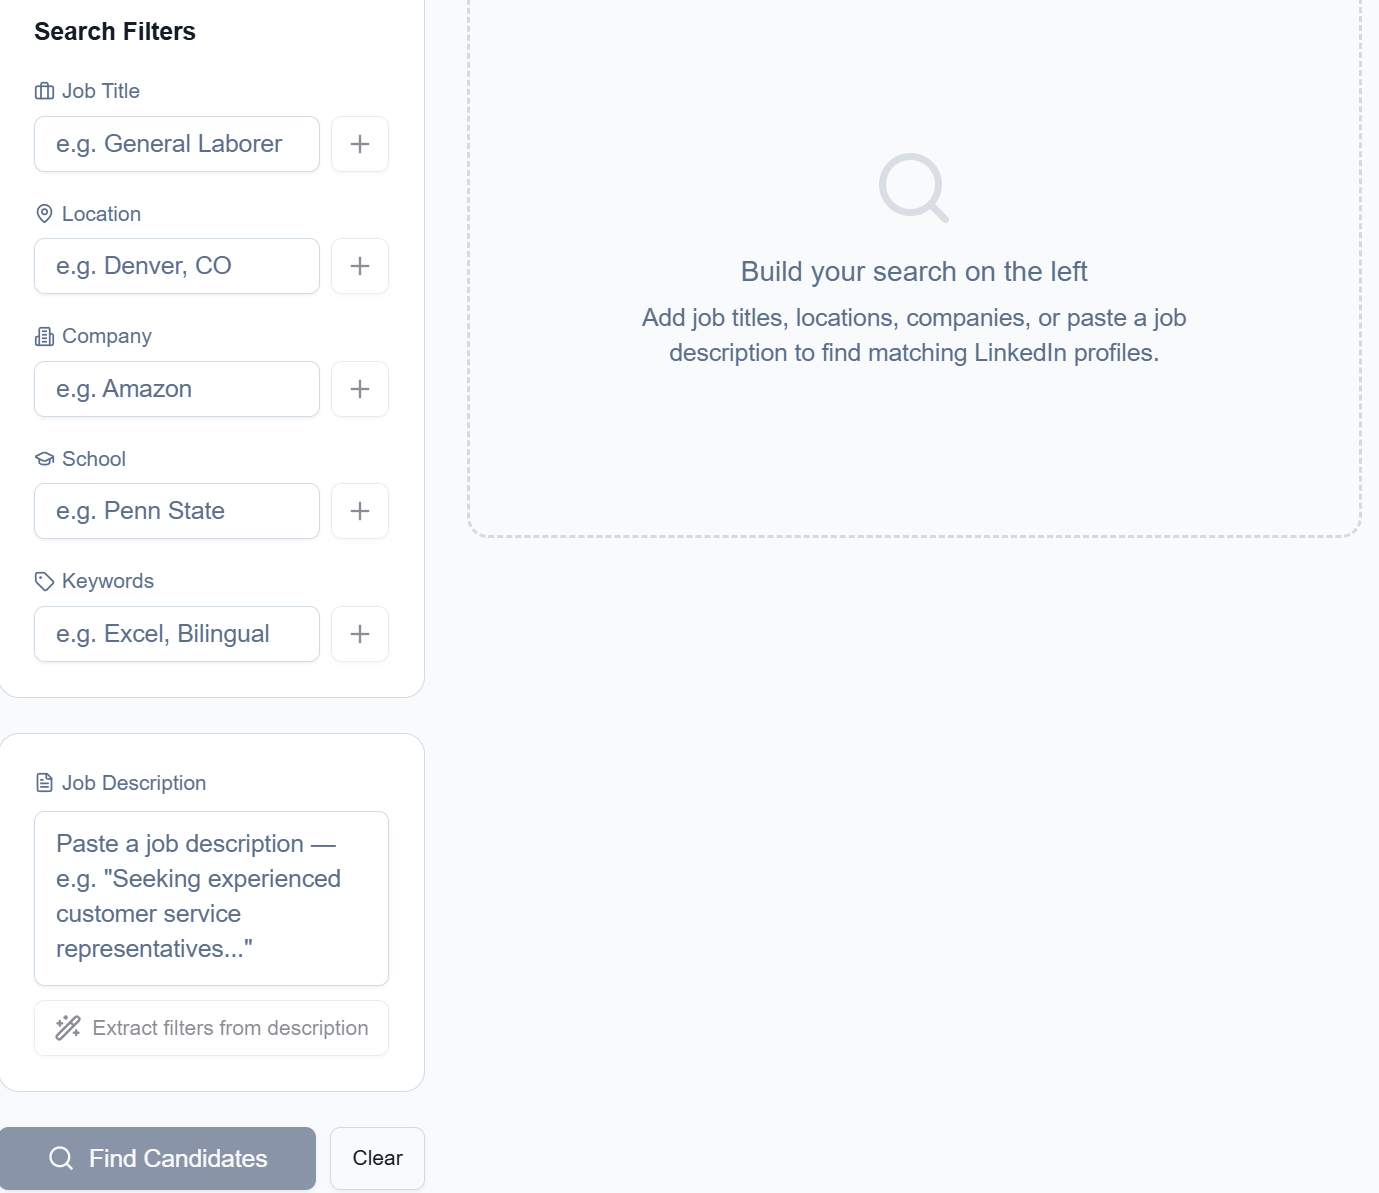Start search with Find Candidates button
Image resolution: width=1379 pixels, height=1193 pixels.
[x=158, y=1158]
